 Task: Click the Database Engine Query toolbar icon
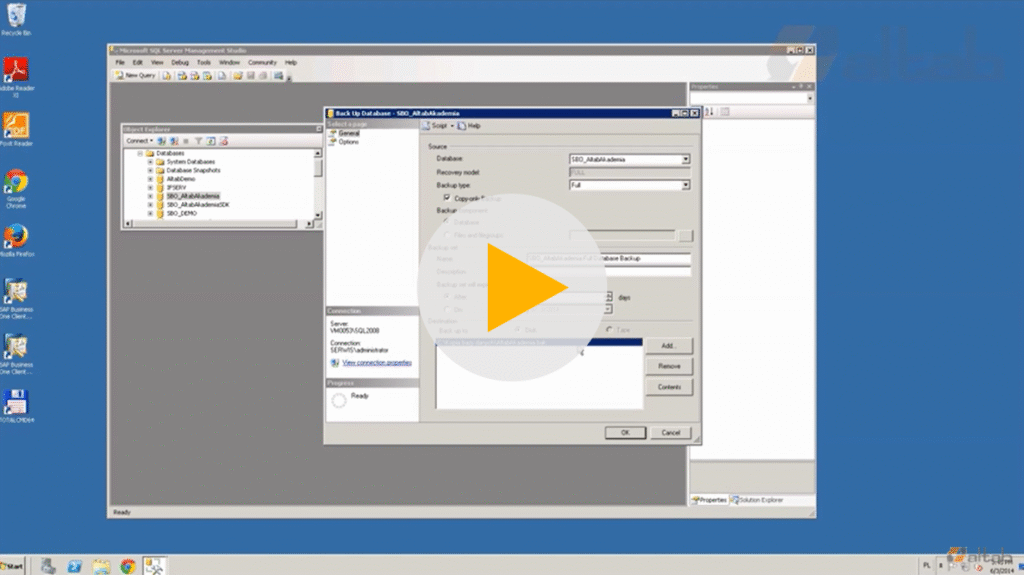[x=167, y=76]
